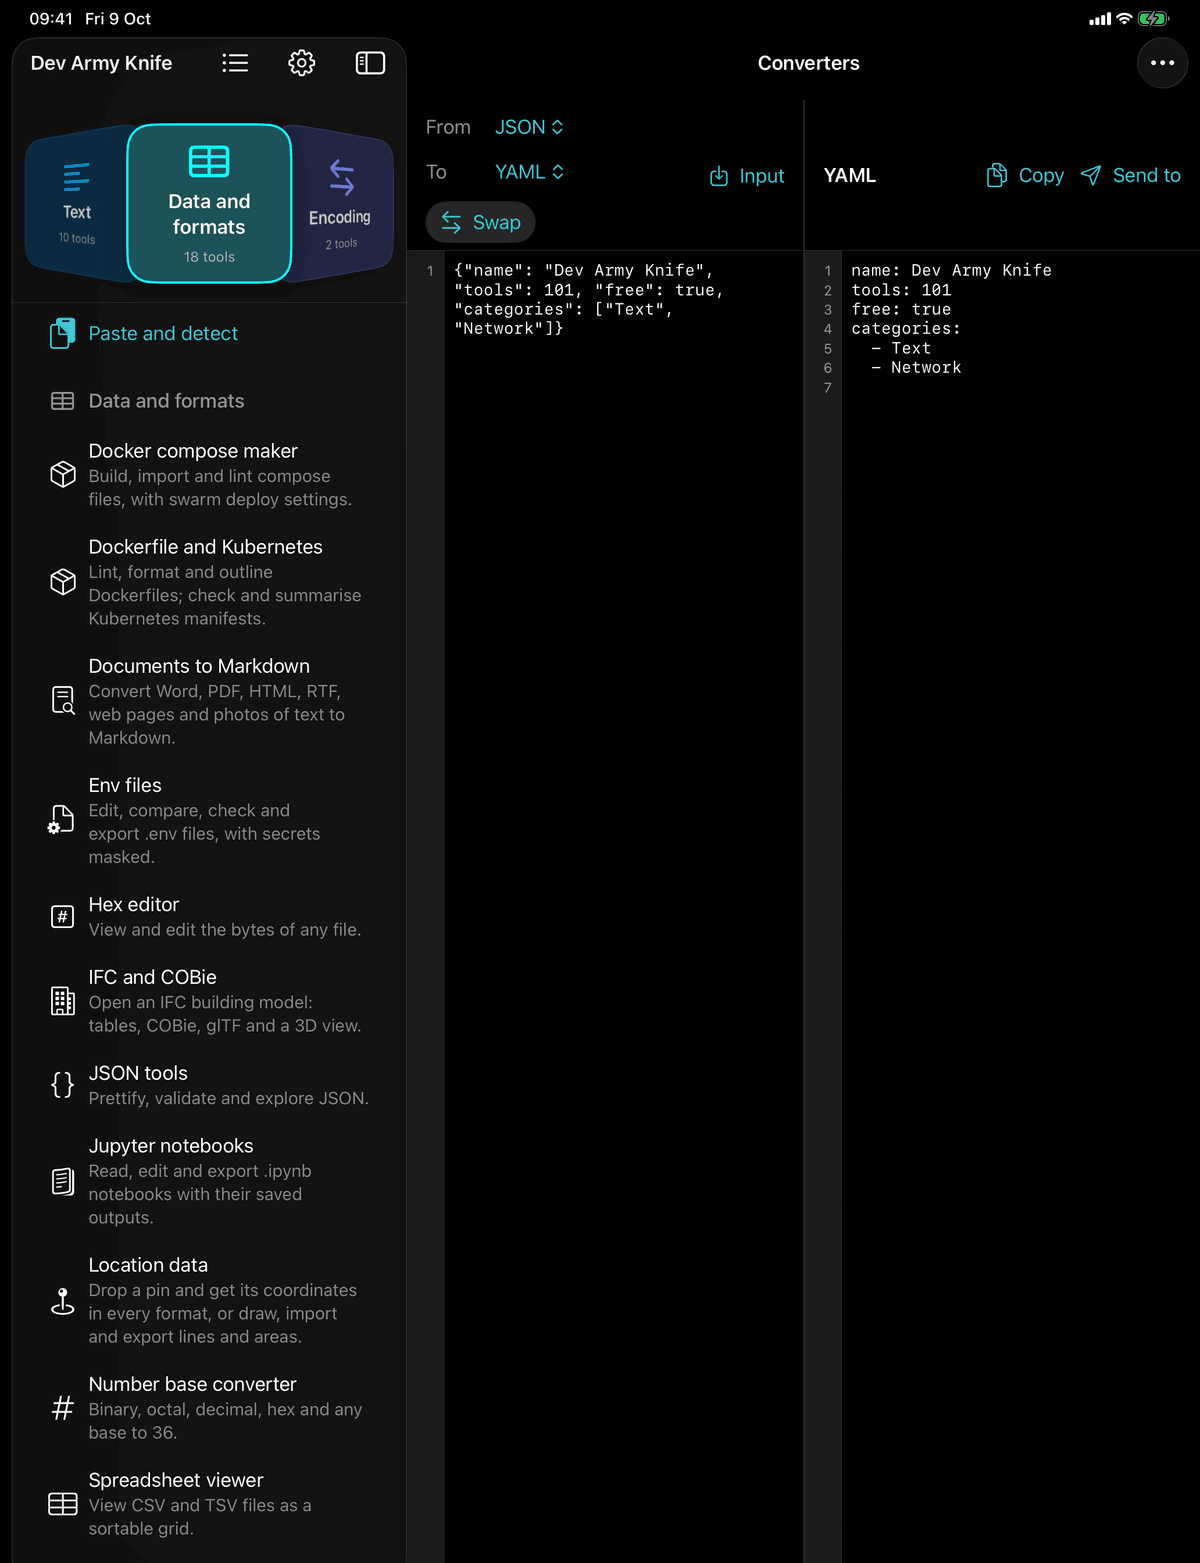Click the Jupyter notebooks icon
This screenshot has width=1200, height=1563.
click(62, 1181)
